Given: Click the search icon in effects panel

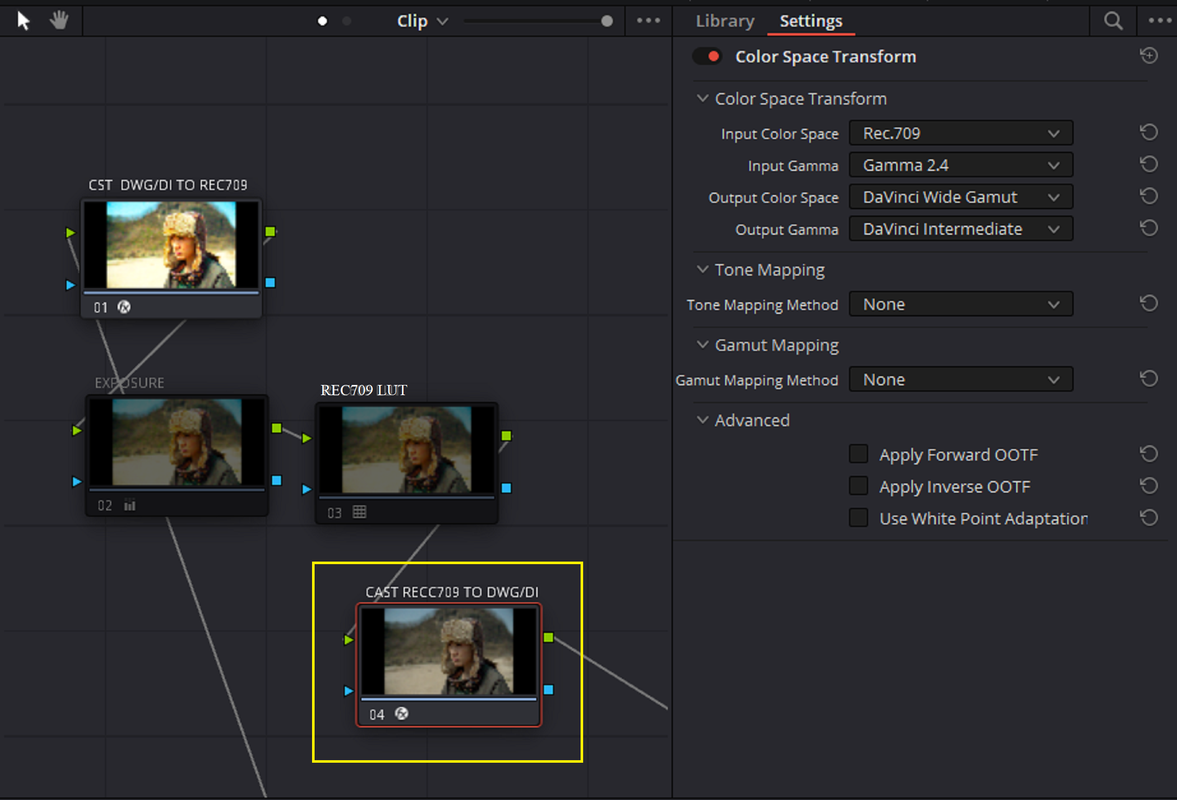Looking at the screenshot, I should click(1113, 21).
